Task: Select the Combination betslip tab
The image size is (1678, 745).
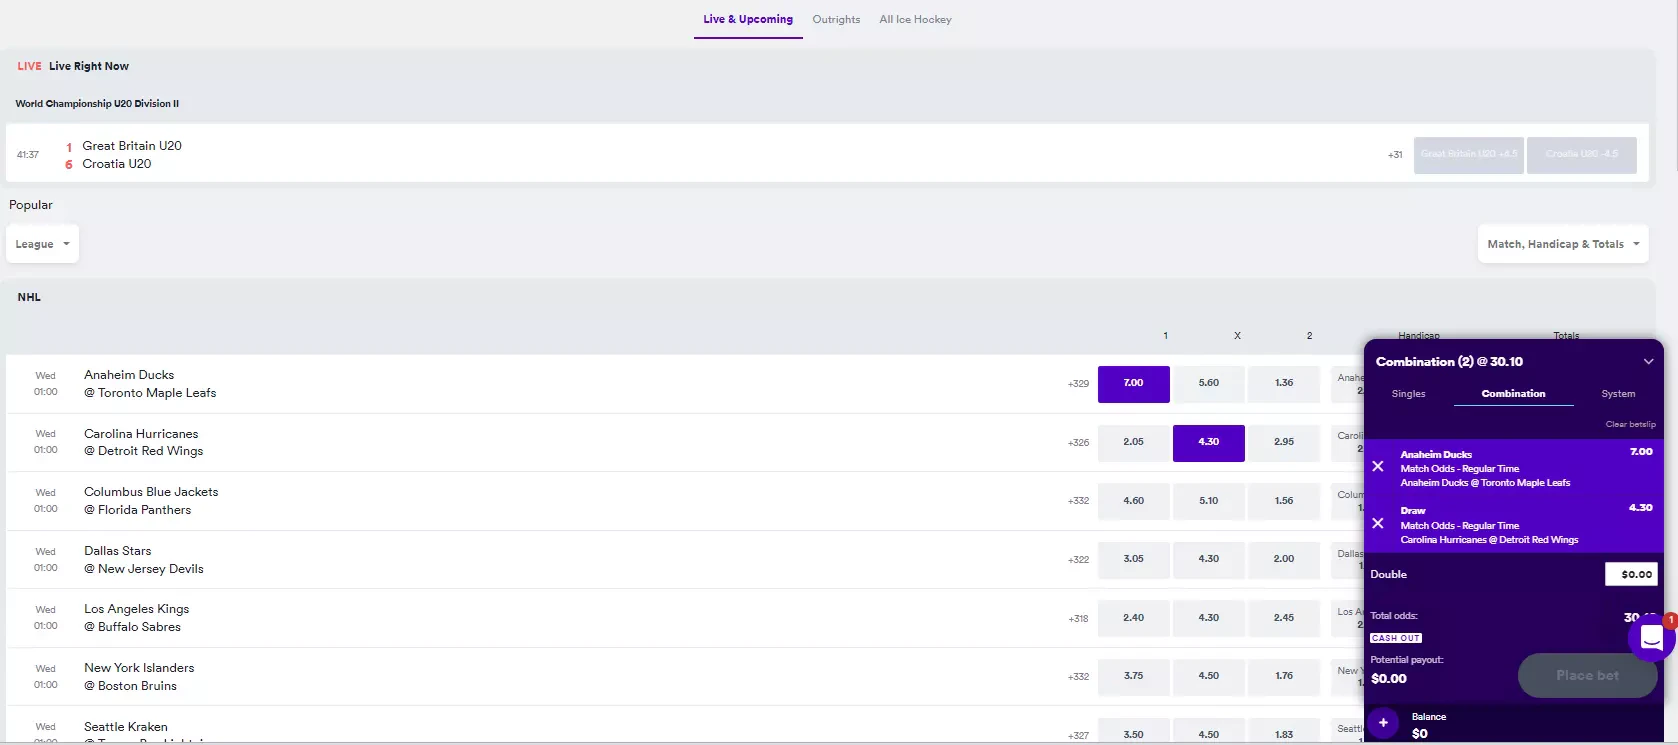Action: point(1513,394)
